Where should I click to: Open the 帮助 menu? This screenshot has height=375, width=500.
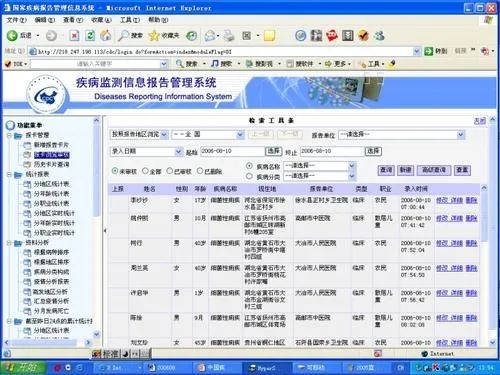click(158, 20)
